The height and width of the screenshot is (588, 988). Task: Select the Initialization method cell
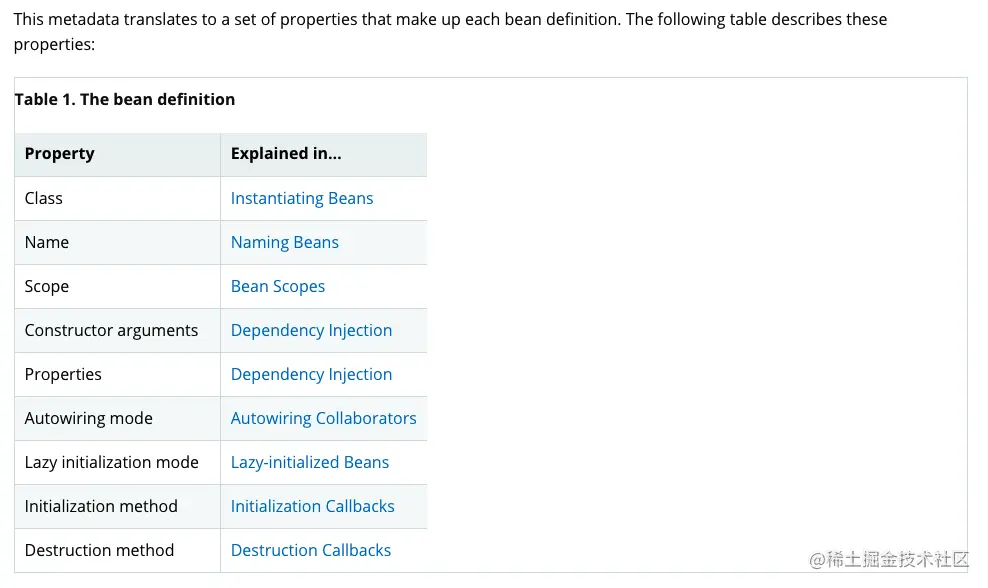click(x=101, y=506)
